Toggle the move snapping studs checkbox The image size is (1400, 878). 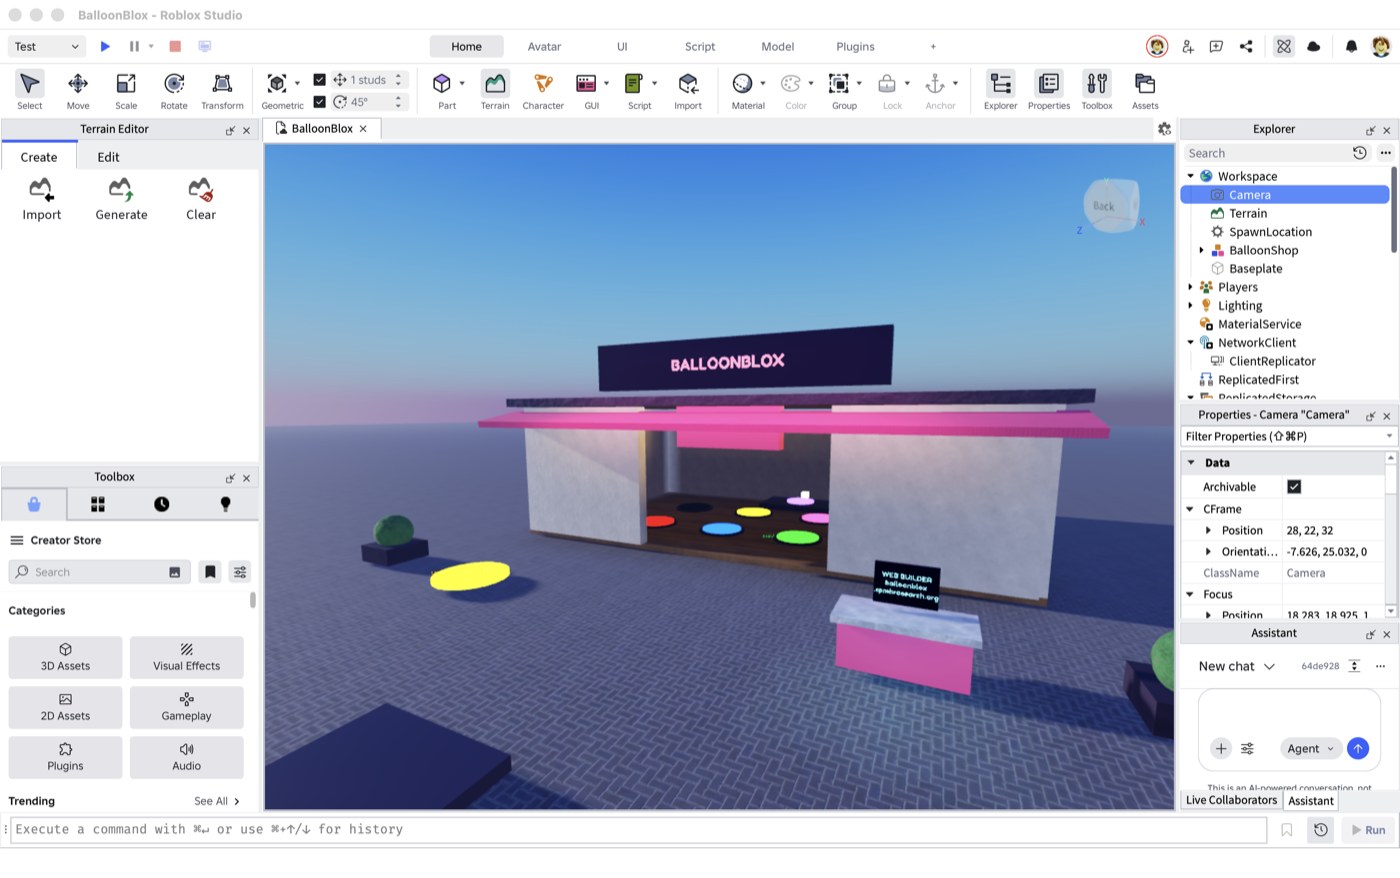(x=320, y=80)
